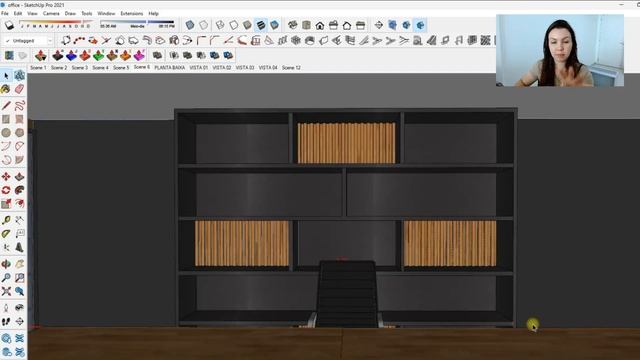Activate the Move tool
640x360 pixels.
6,176
